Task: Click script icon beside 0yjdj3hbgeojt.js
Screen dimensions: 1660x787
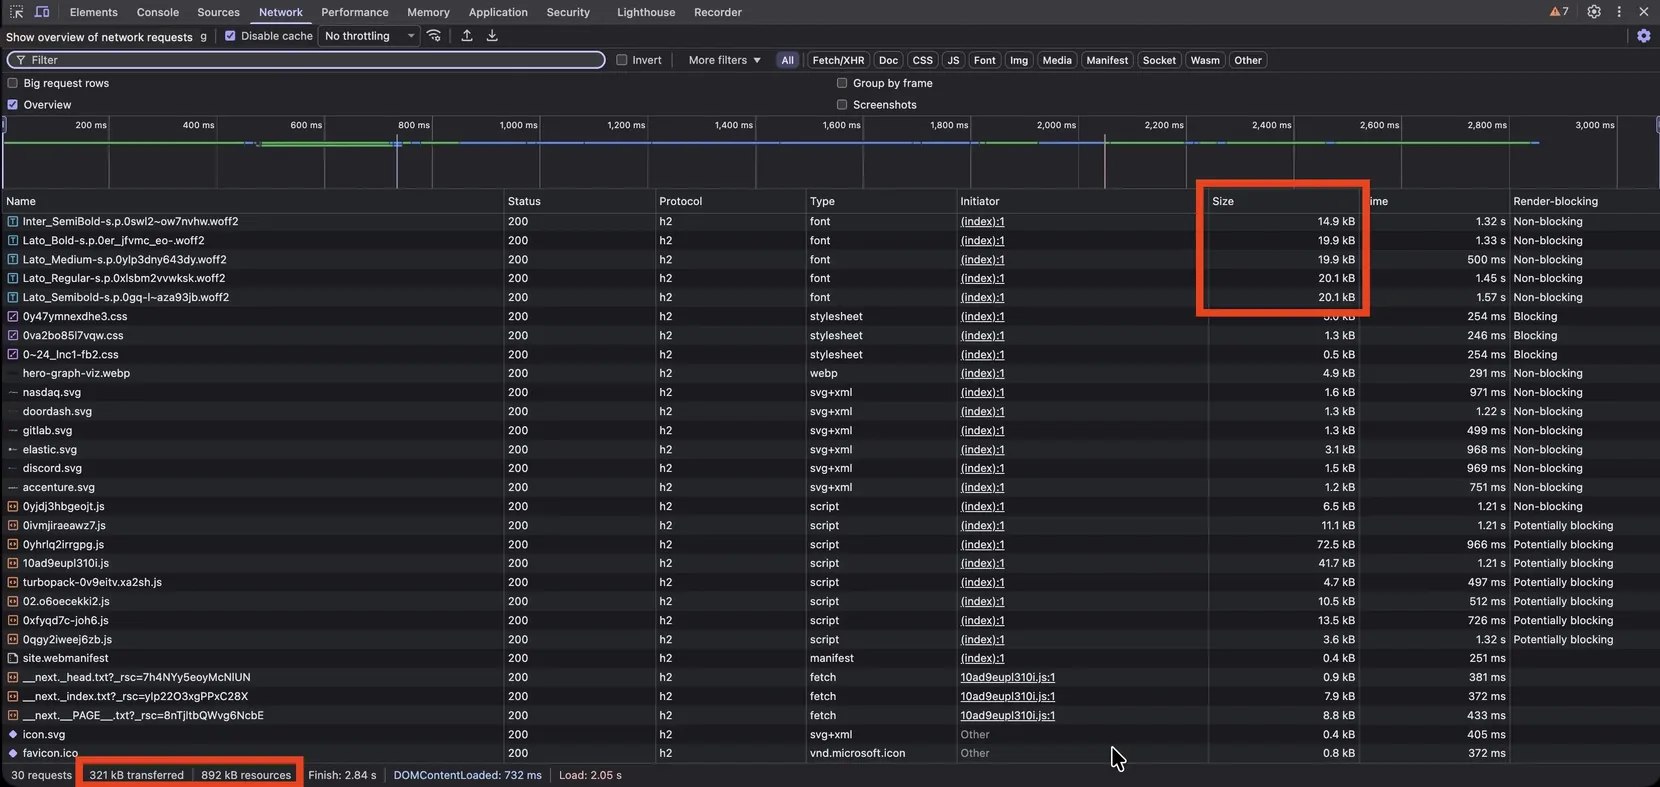Action: click(13, 507)
